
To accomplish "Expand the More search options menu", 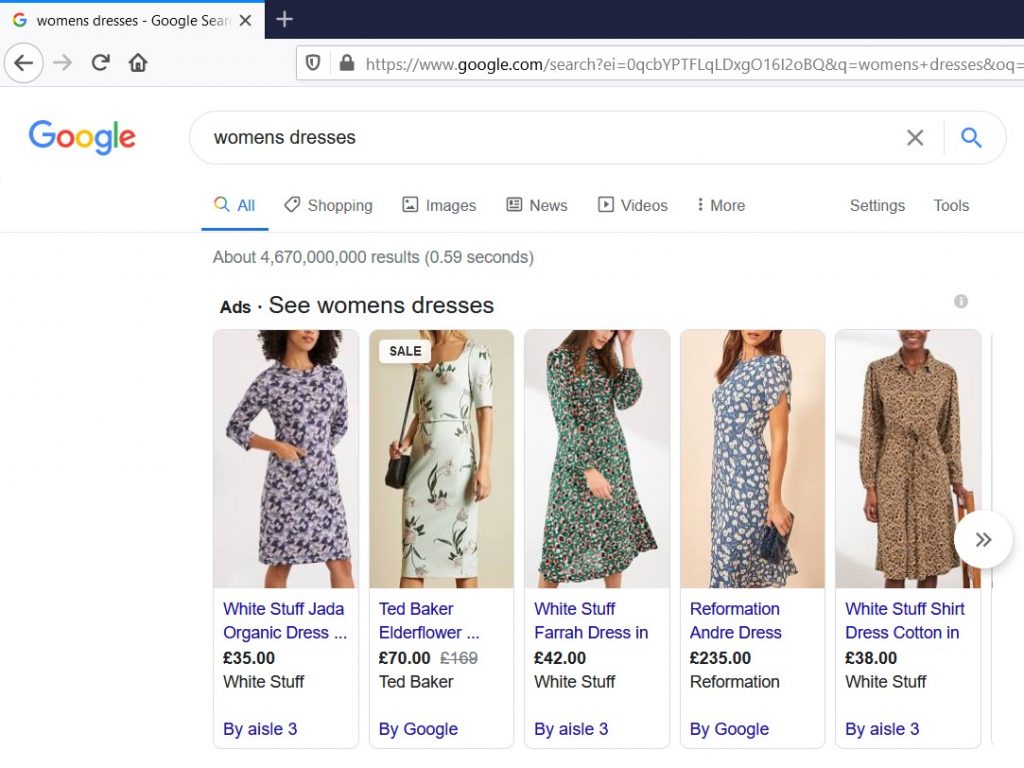I will click(721, 205).
